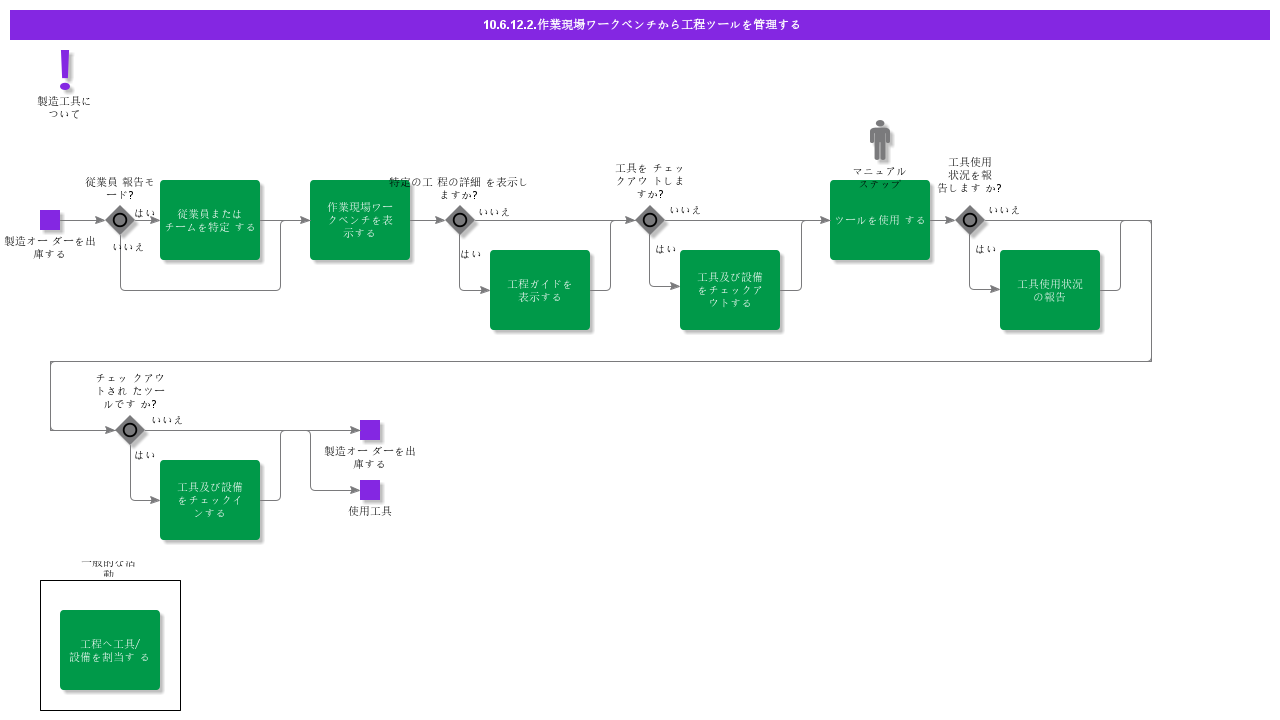
Task: Click the question text 工具使用状況を報告しますか?
Action: (x=970, y=175)
